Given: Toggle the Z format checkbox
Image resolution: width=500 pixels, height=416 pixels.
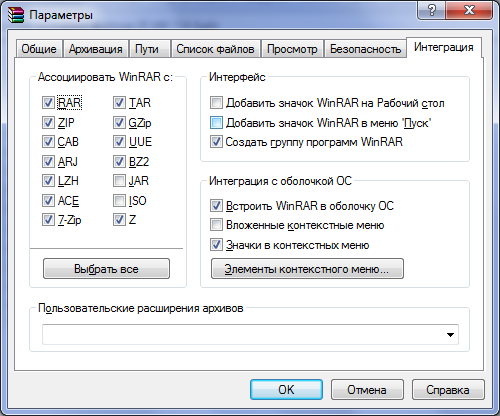Looking at the screenshot, I should (119, 220).
